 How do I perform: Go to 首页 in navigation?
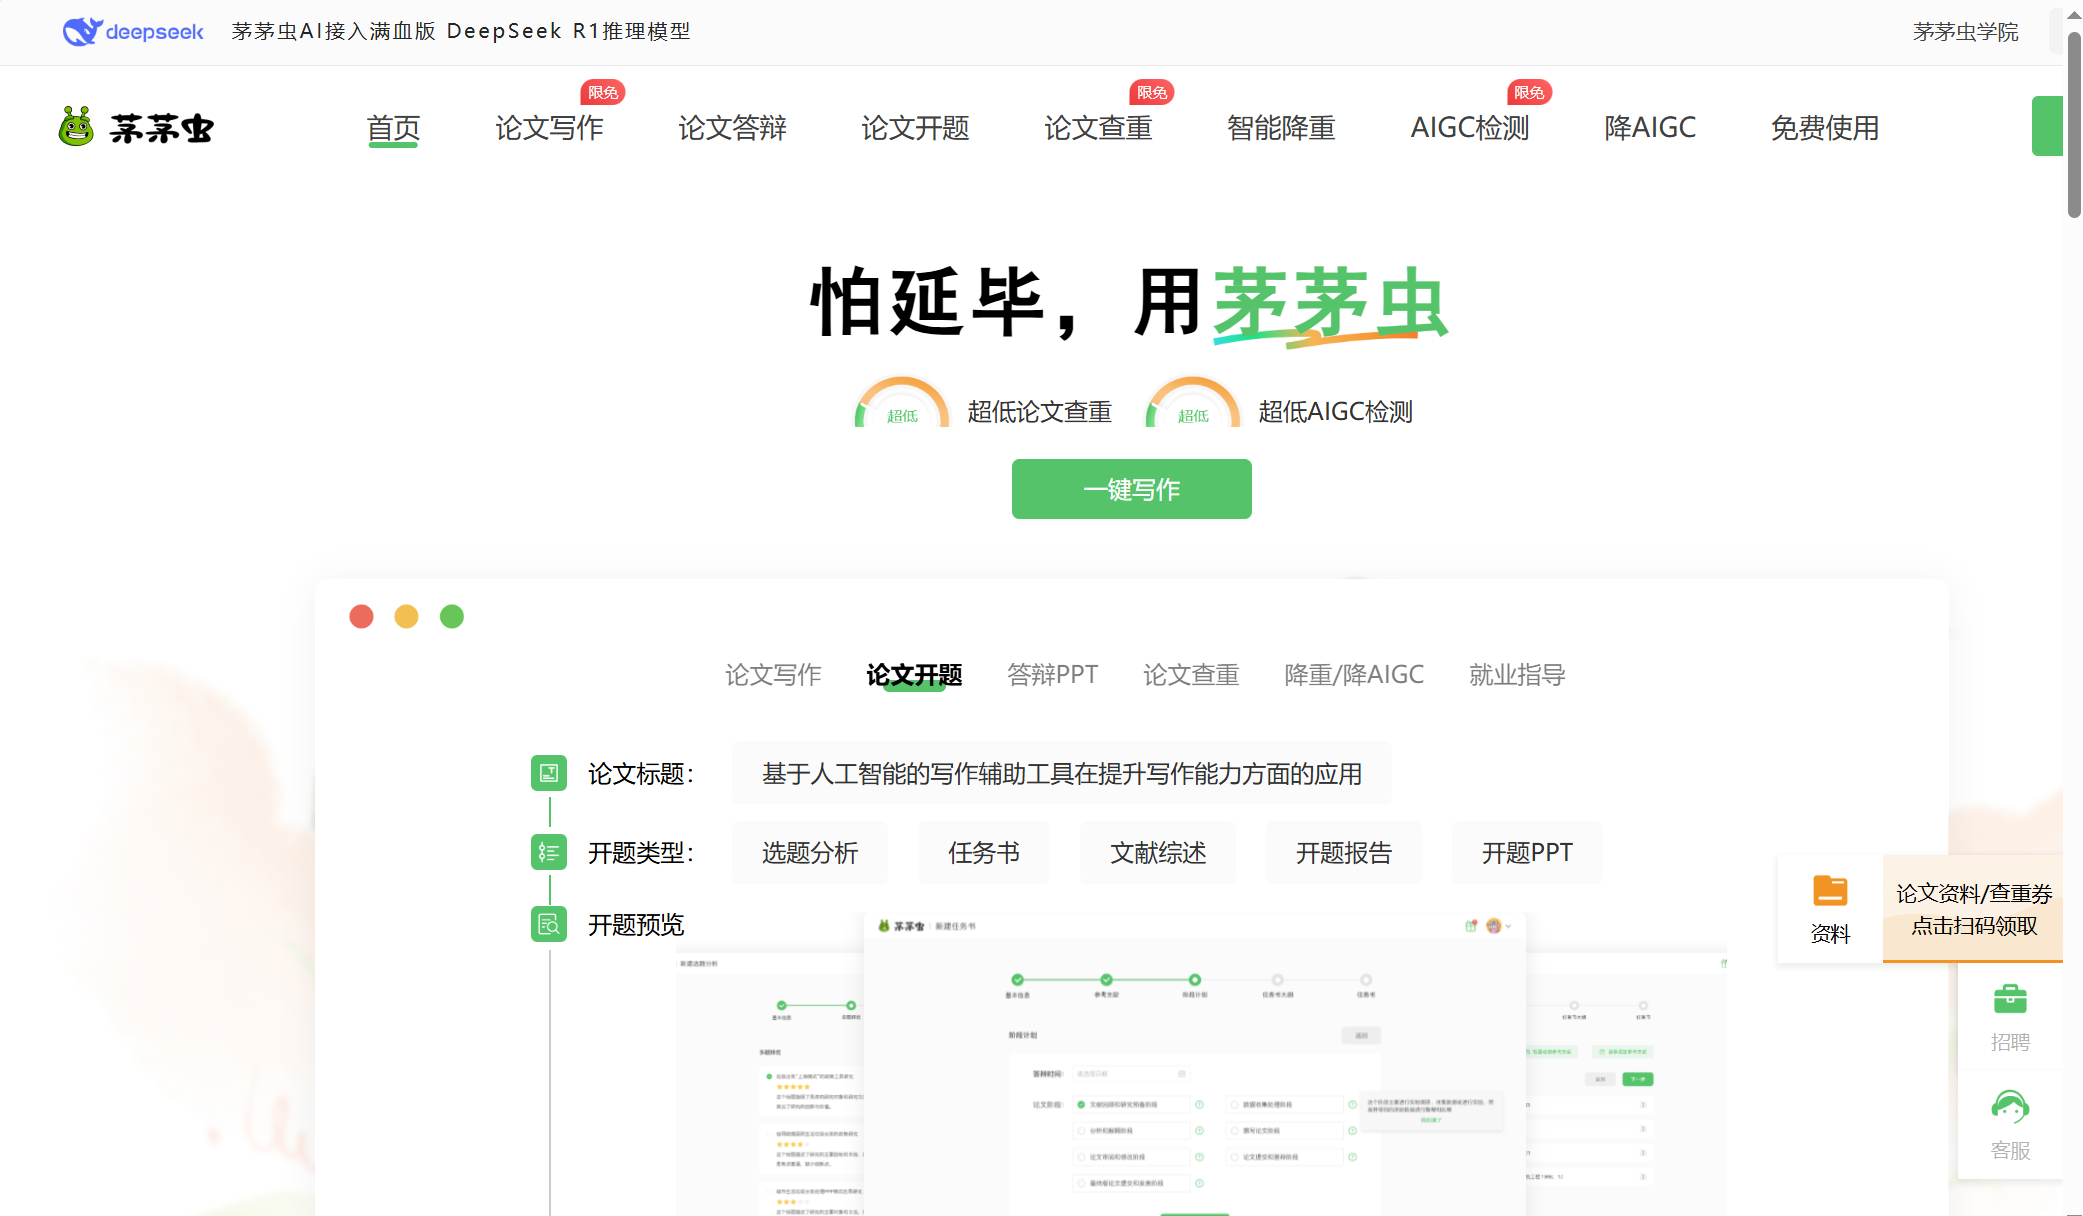point(393,128)
